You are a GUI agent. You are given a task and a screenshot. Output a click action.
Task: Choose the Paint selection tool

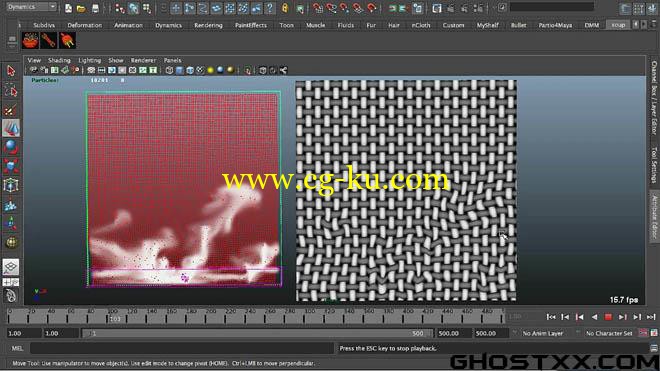coord(11,110)
